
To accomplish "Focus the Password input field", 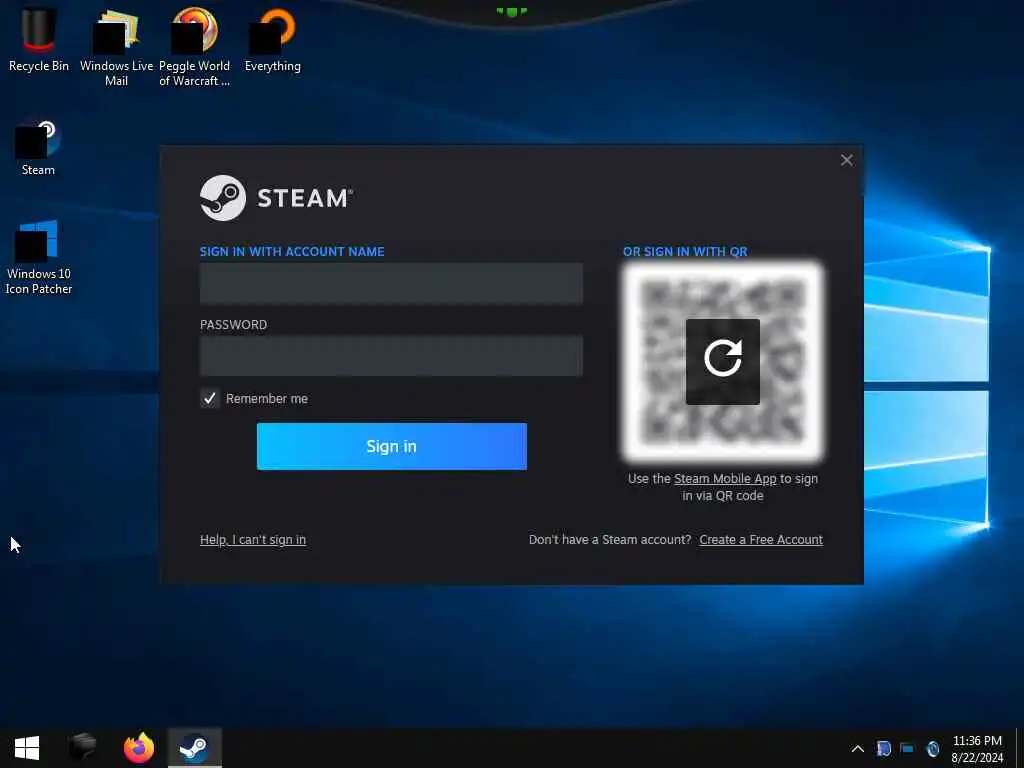I will coord(391,356).
